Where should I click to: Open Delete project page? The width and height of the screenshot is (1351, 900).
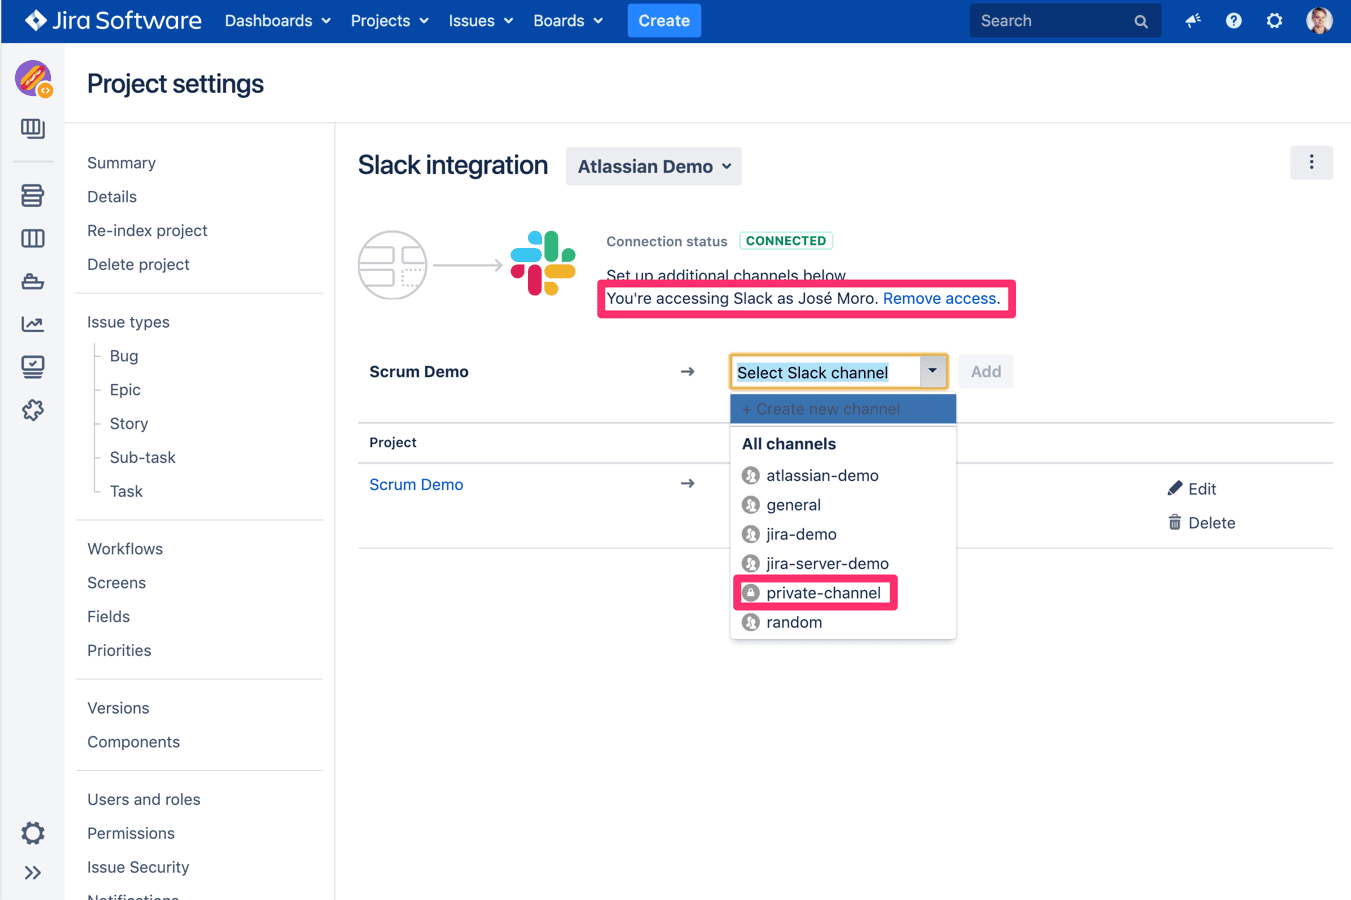coord(138,265)
